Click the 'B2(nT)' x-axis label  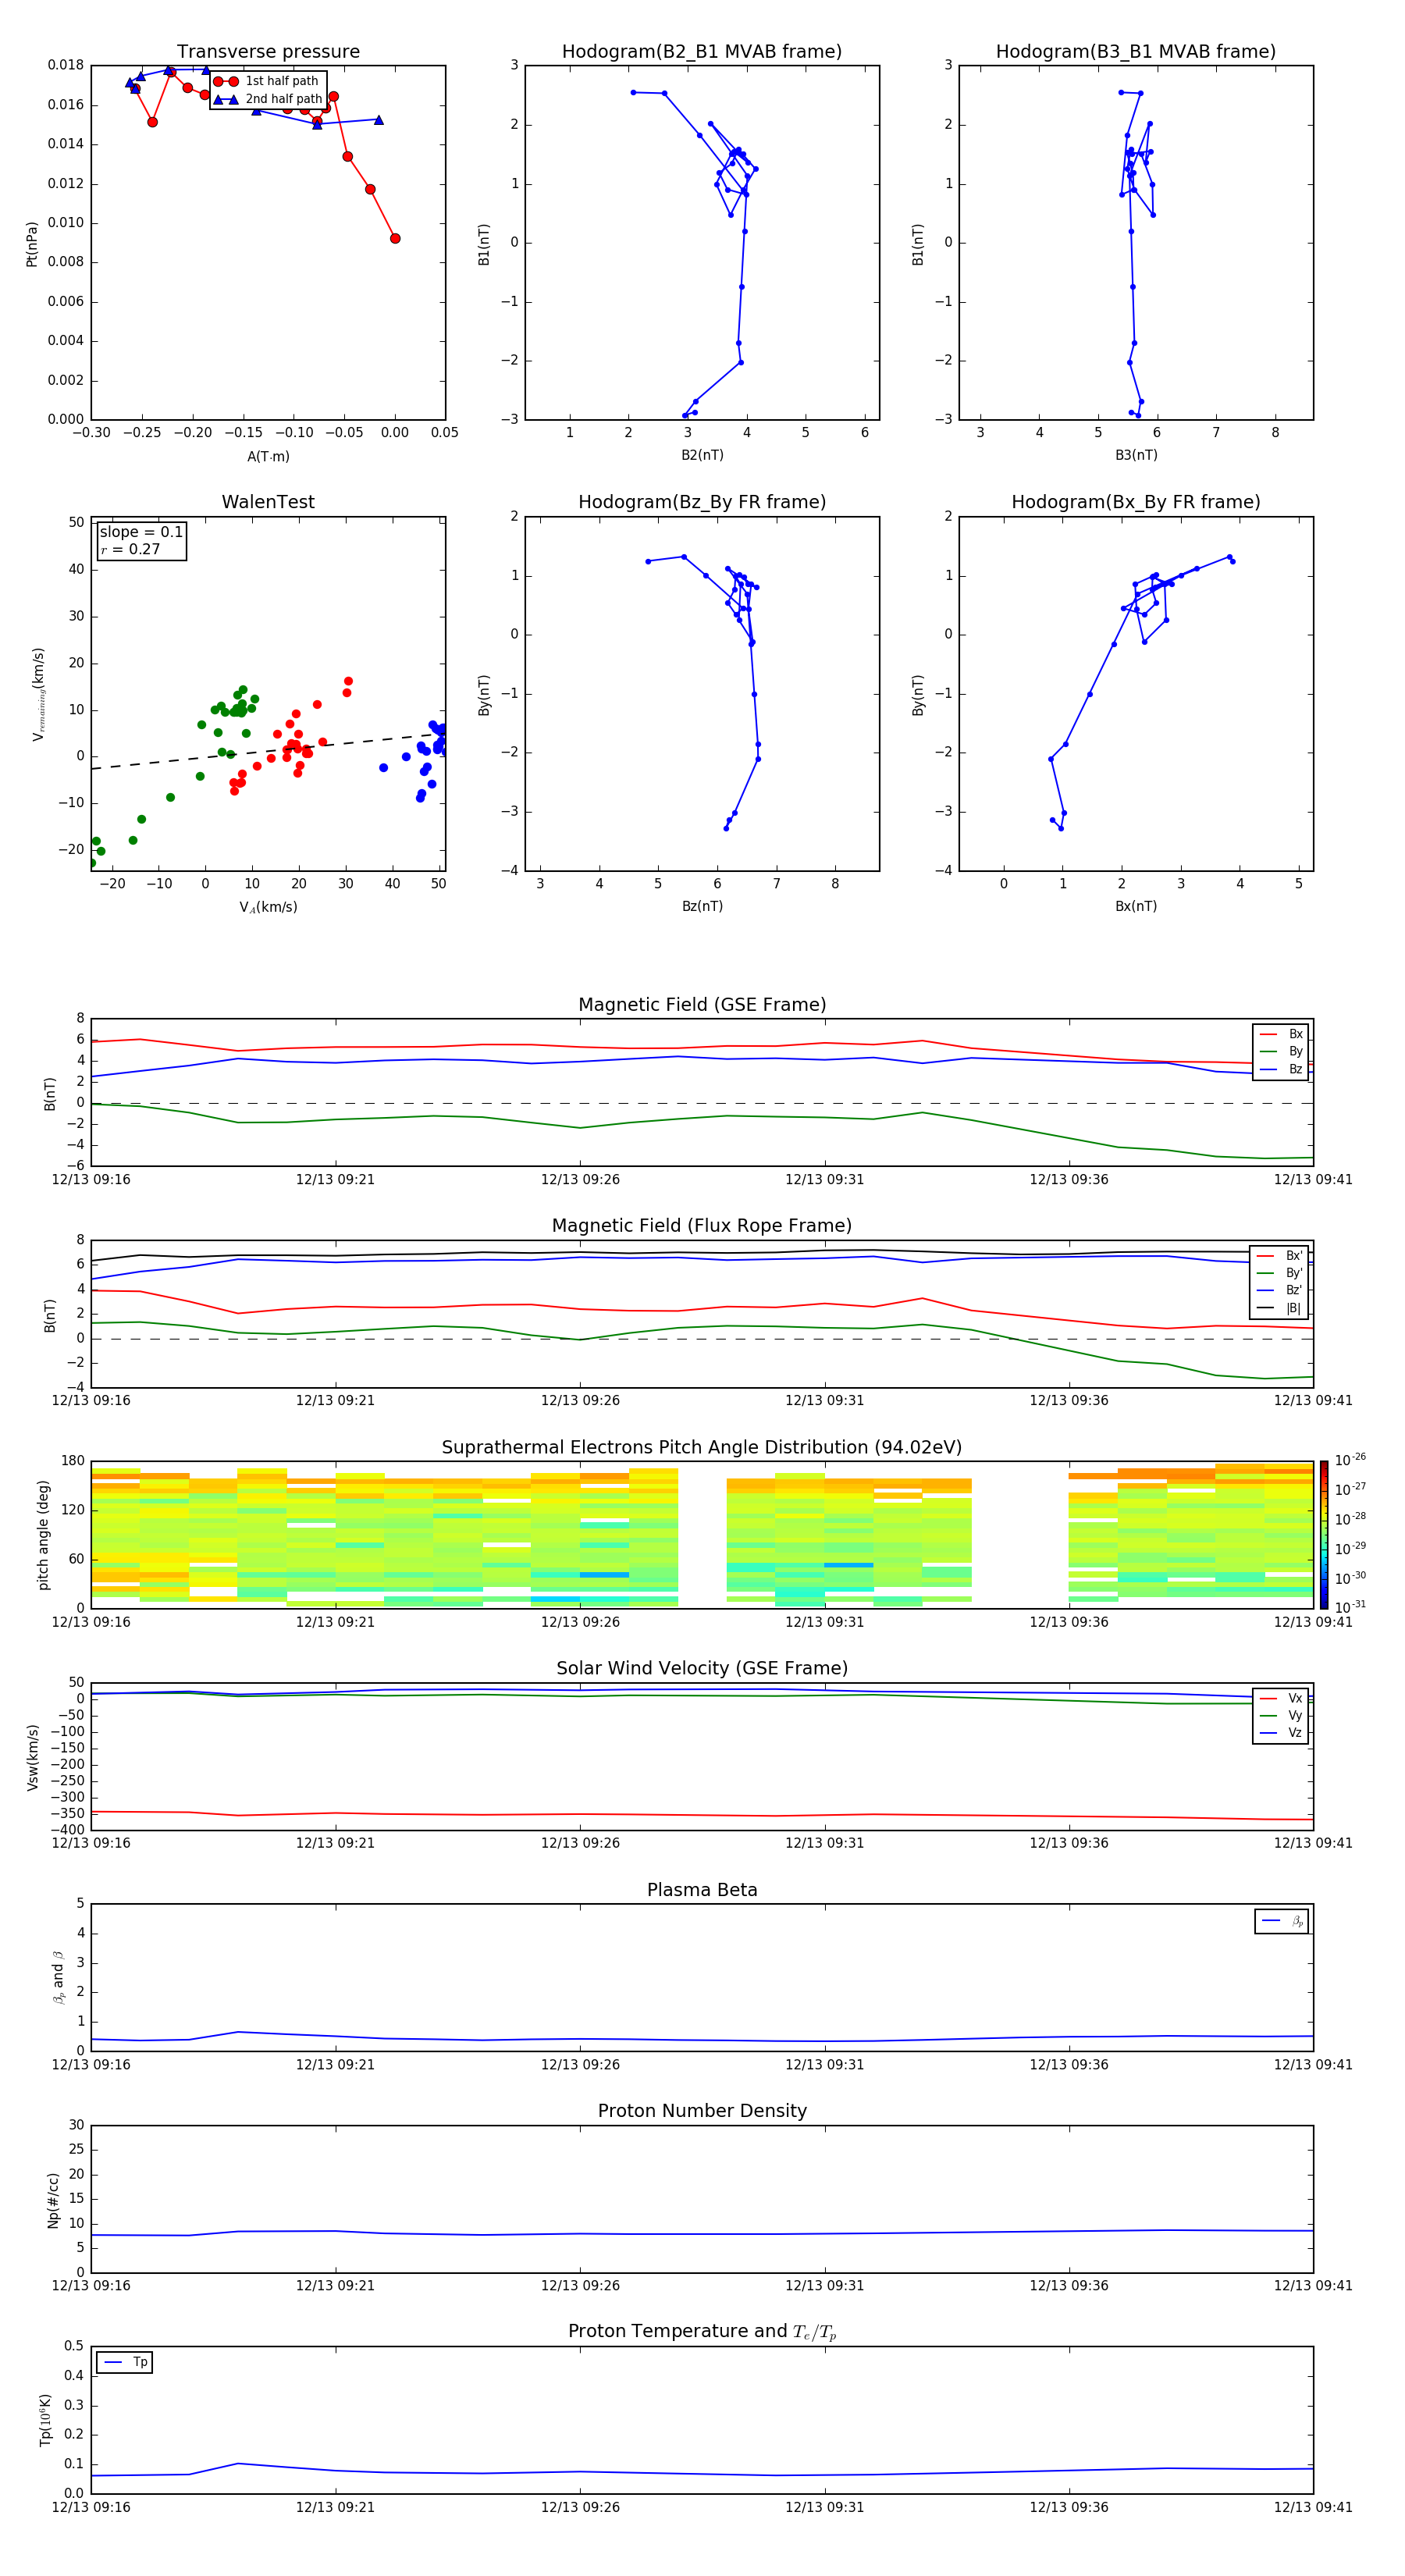[x=702, y=455]
